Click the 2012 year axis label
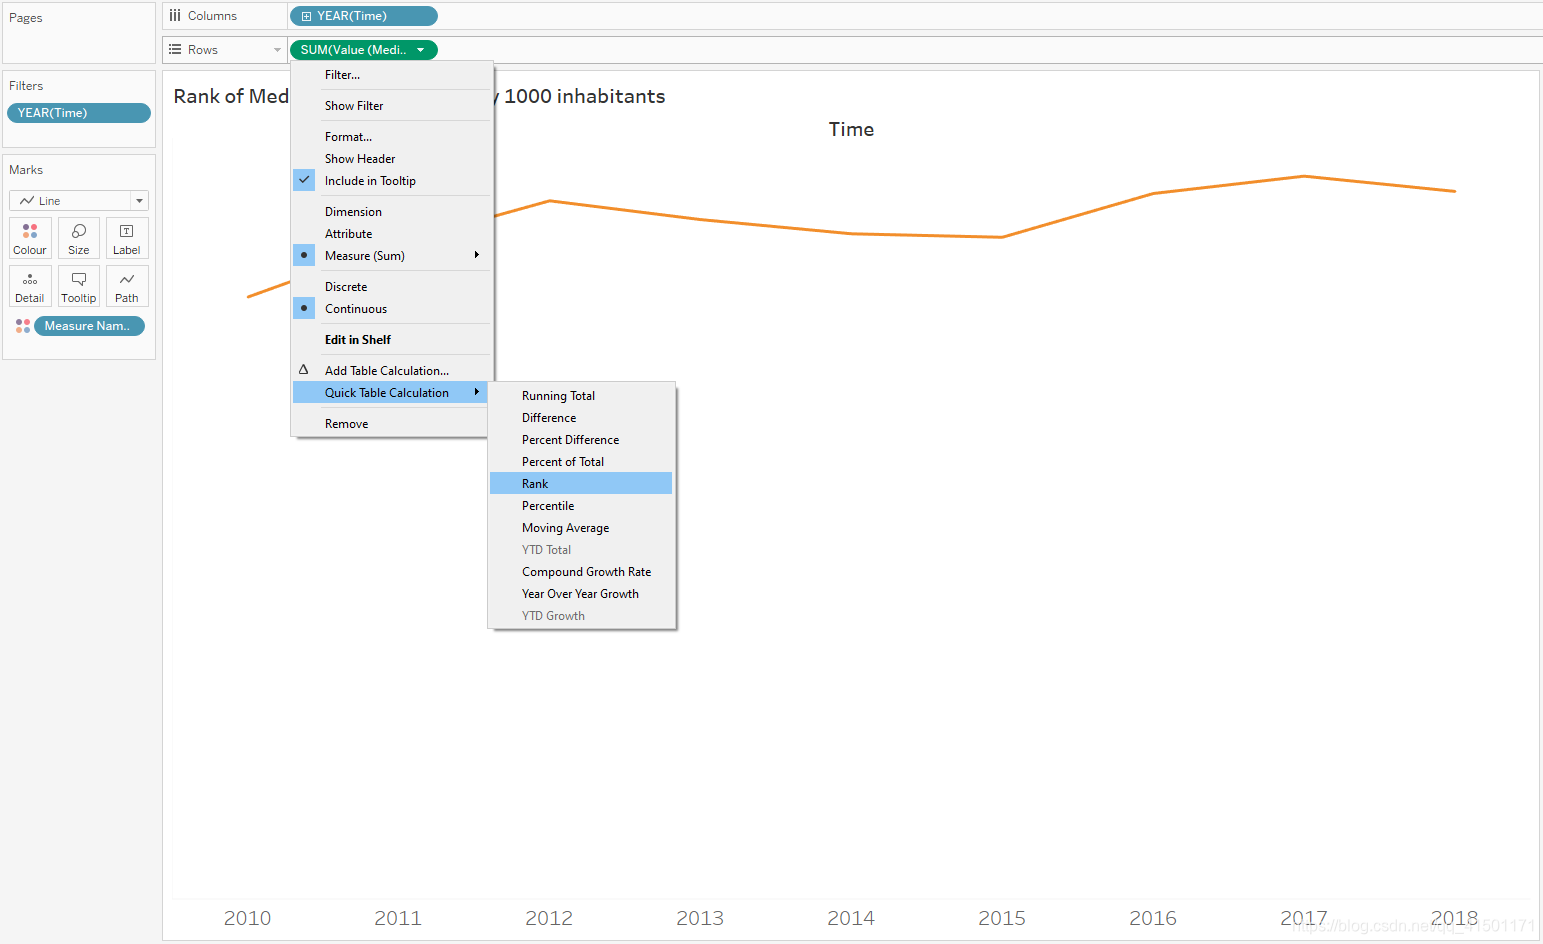This screenshot has width=1543, height=944. (x=549, y=918)
